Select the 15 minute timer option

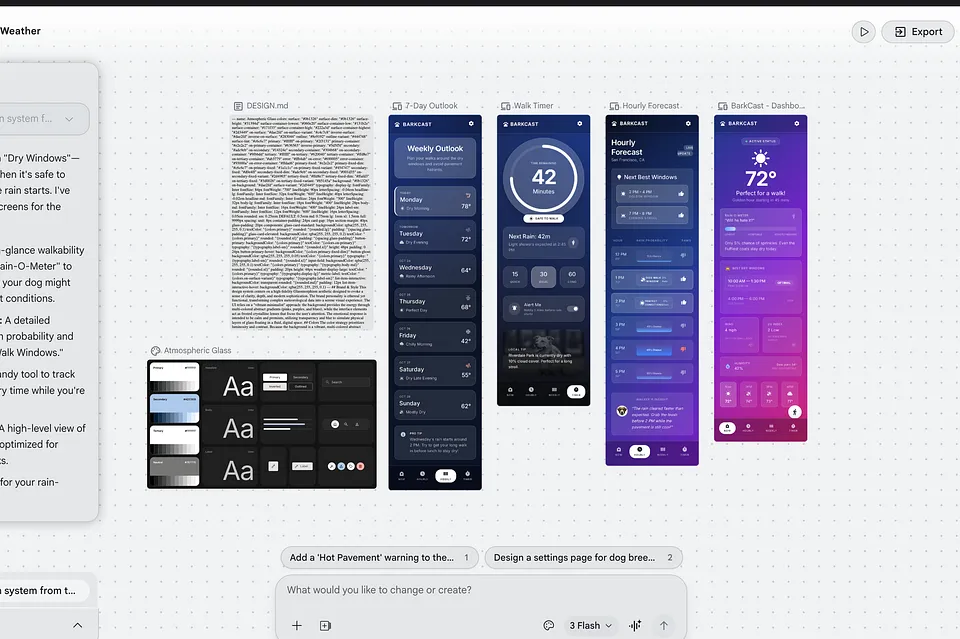pos(515,277)
